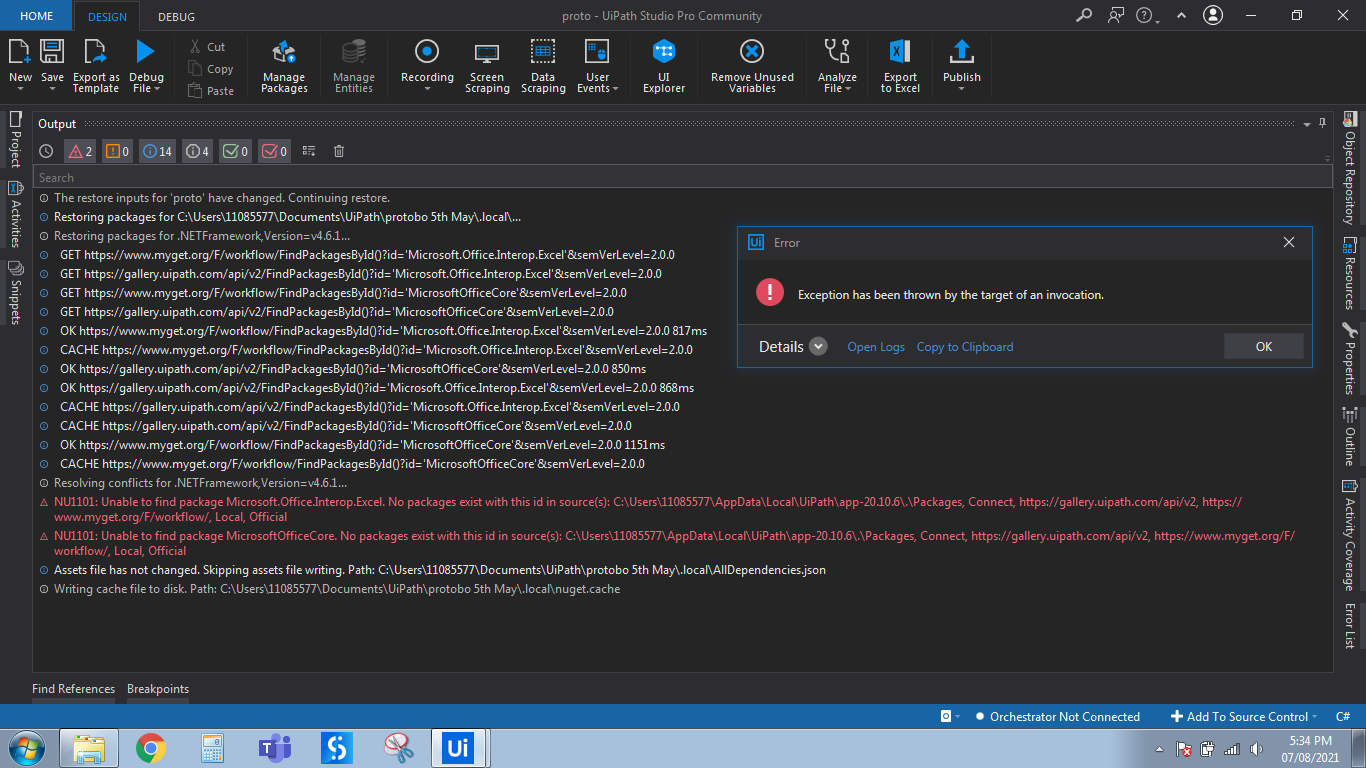Switch to the DESIGN tab
Screen dimensions: 1366x768
[x=107, y=17]
